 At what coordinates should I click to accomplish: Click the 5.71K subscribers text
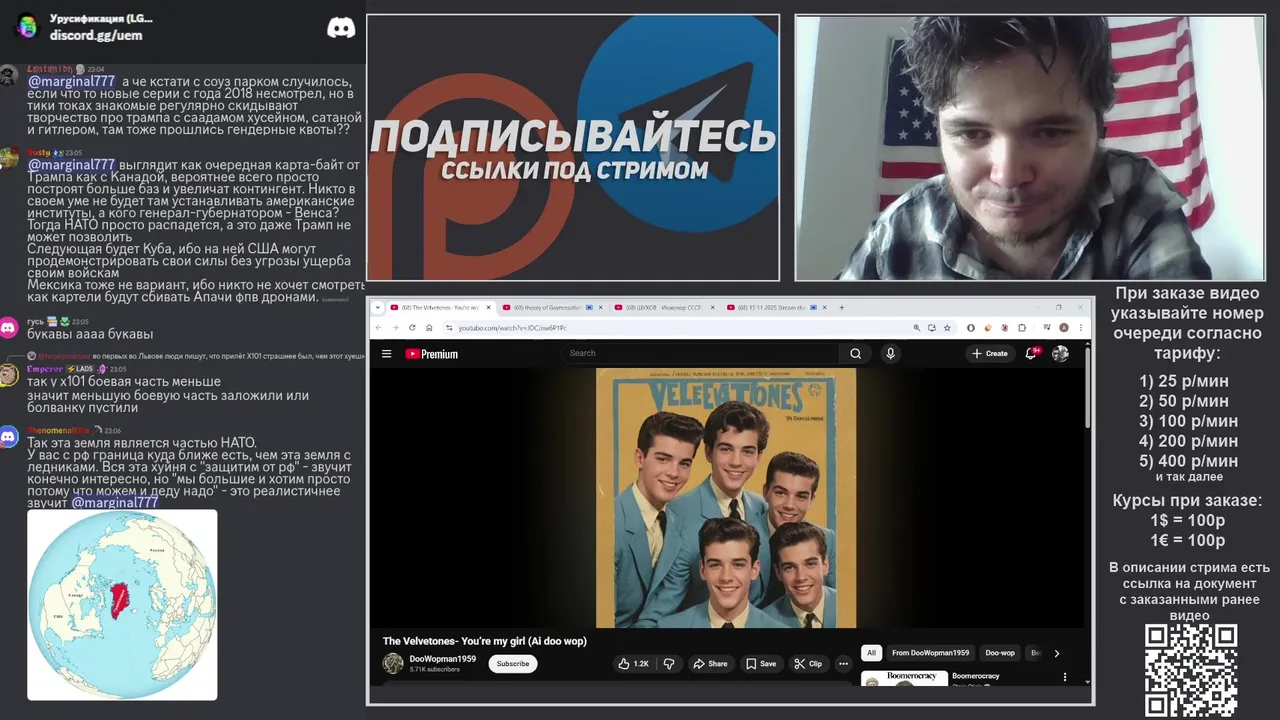[x=434, y=669]
